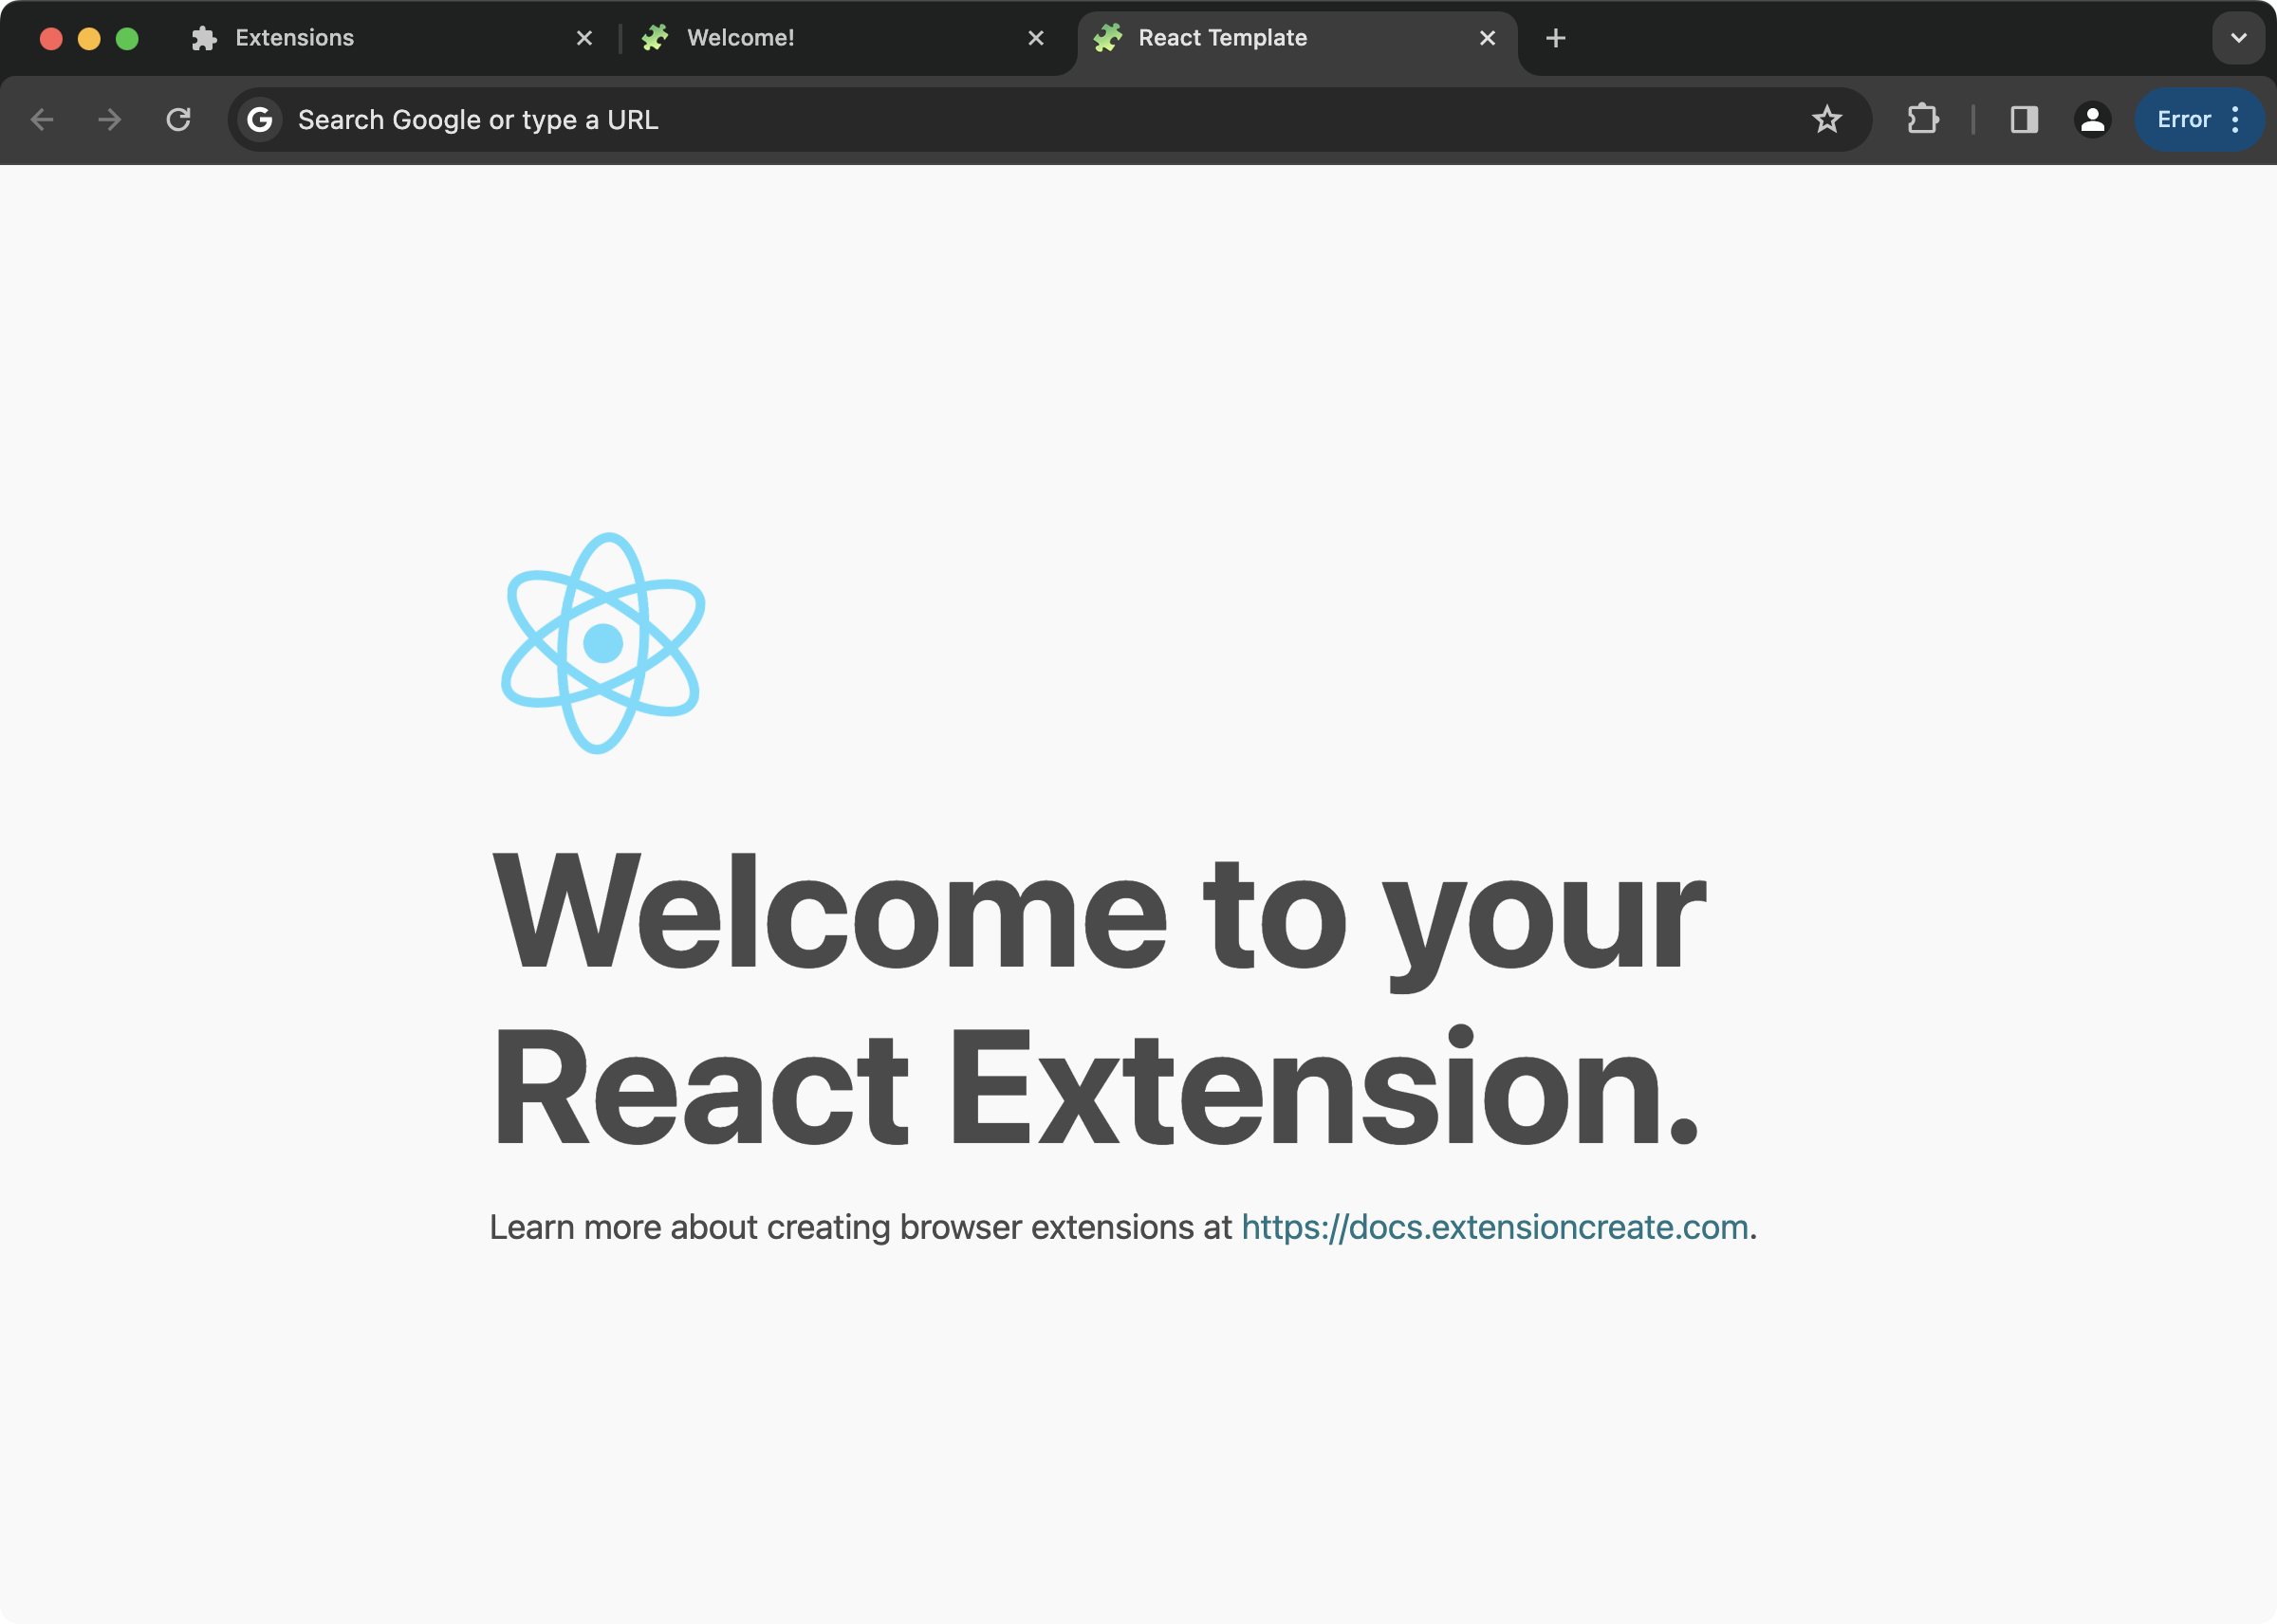Go back using the back arrow

click(x=42, y=120)
